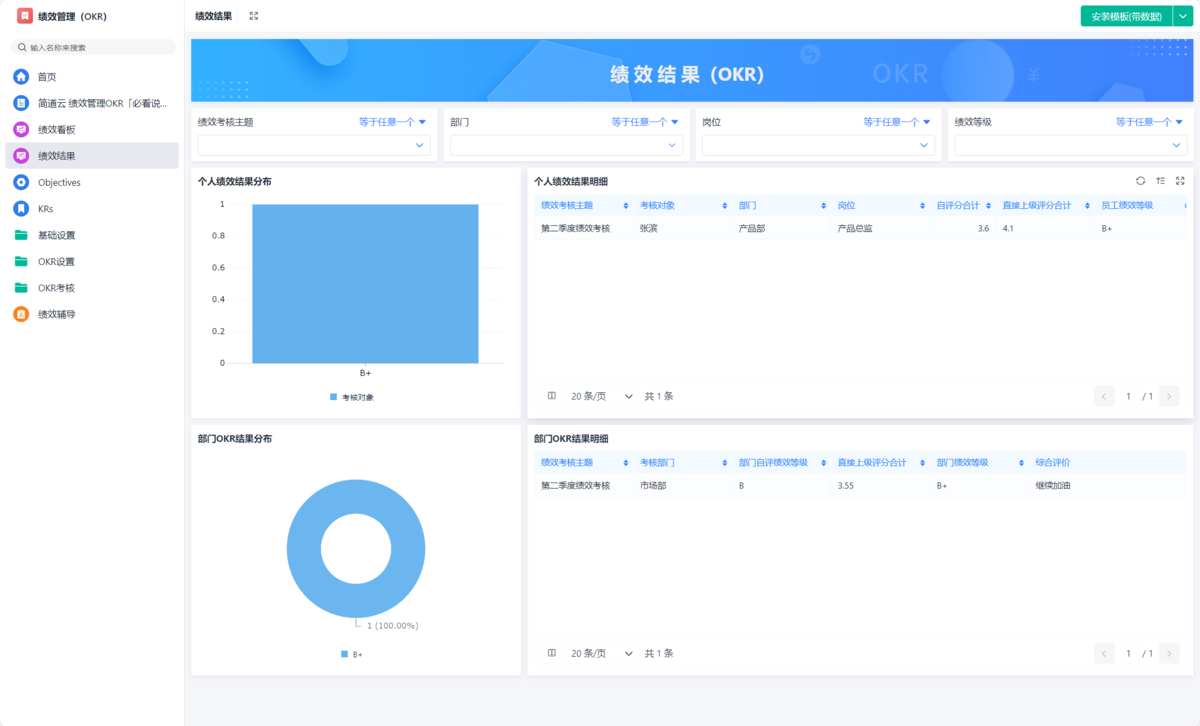Expand 个人绩效结果明细 panel to fullscreen
The image size is (1200, 726).
click(x=1180, y=181)
